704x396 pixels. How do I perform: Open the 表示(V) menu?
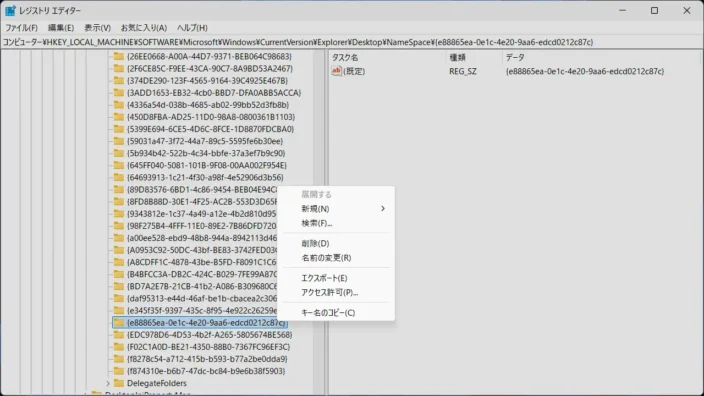coord(97,28)
